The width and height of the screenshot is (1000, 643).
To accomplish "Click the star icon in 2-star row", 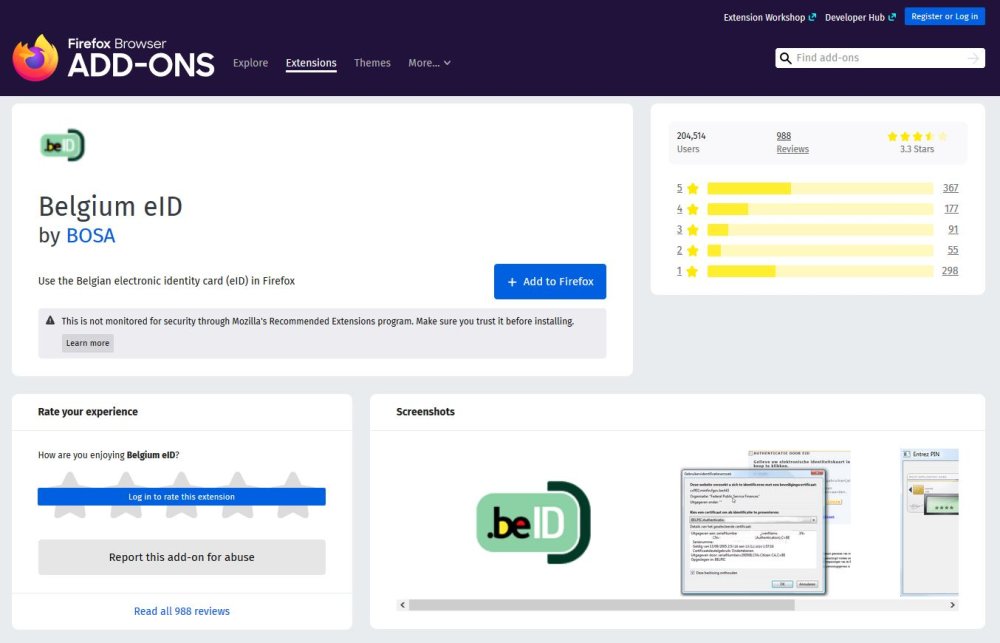I will point(693,251).
